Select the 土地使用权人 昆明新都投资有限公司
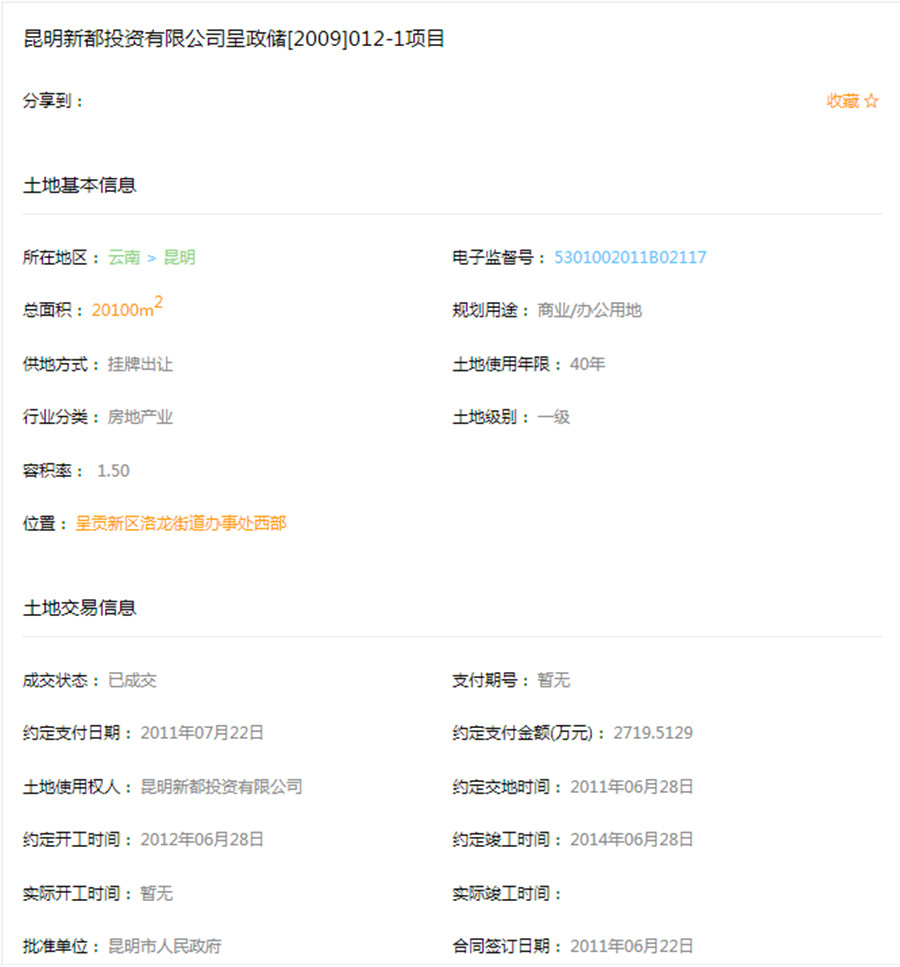The image size is (900, 967). 222,786
